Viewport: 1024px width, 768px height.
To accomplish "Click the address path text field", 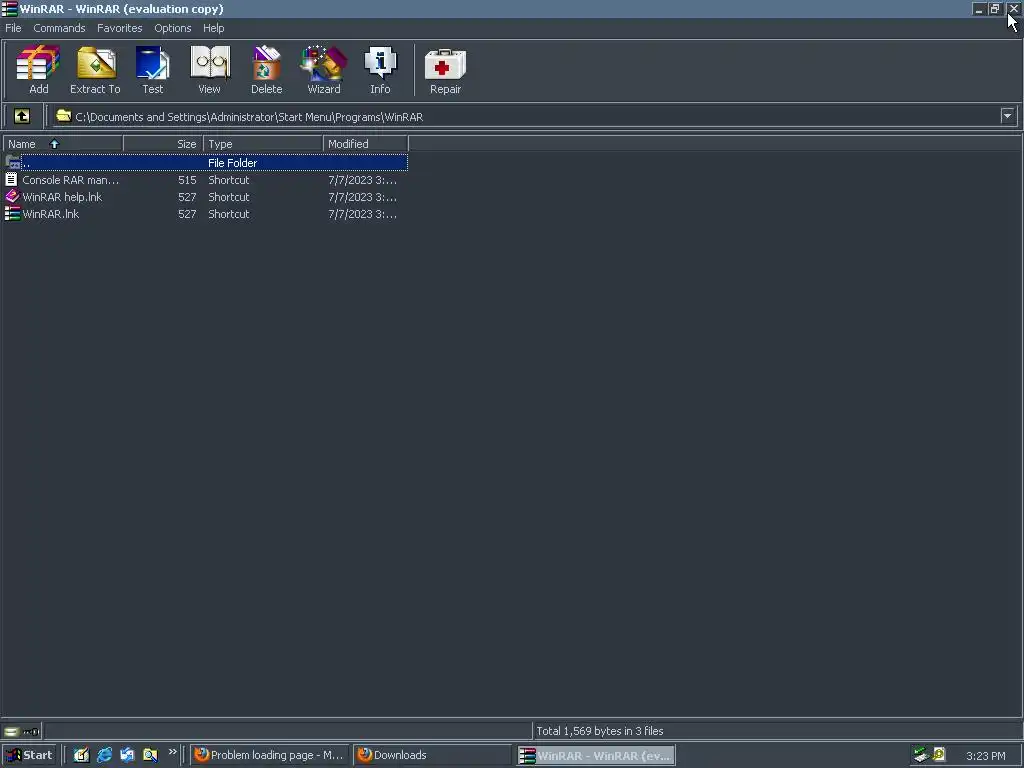I will click(x=526, y=116).
